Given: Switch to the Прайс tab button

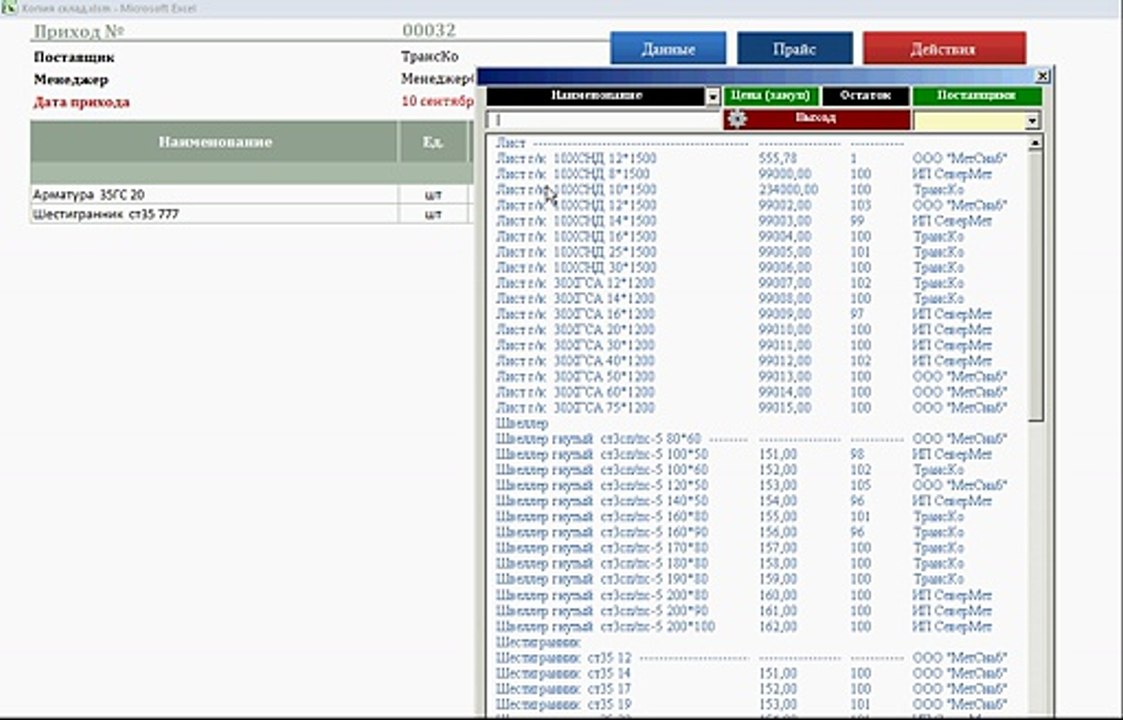Looking at the screenshot, I should (x=795, y=49).
